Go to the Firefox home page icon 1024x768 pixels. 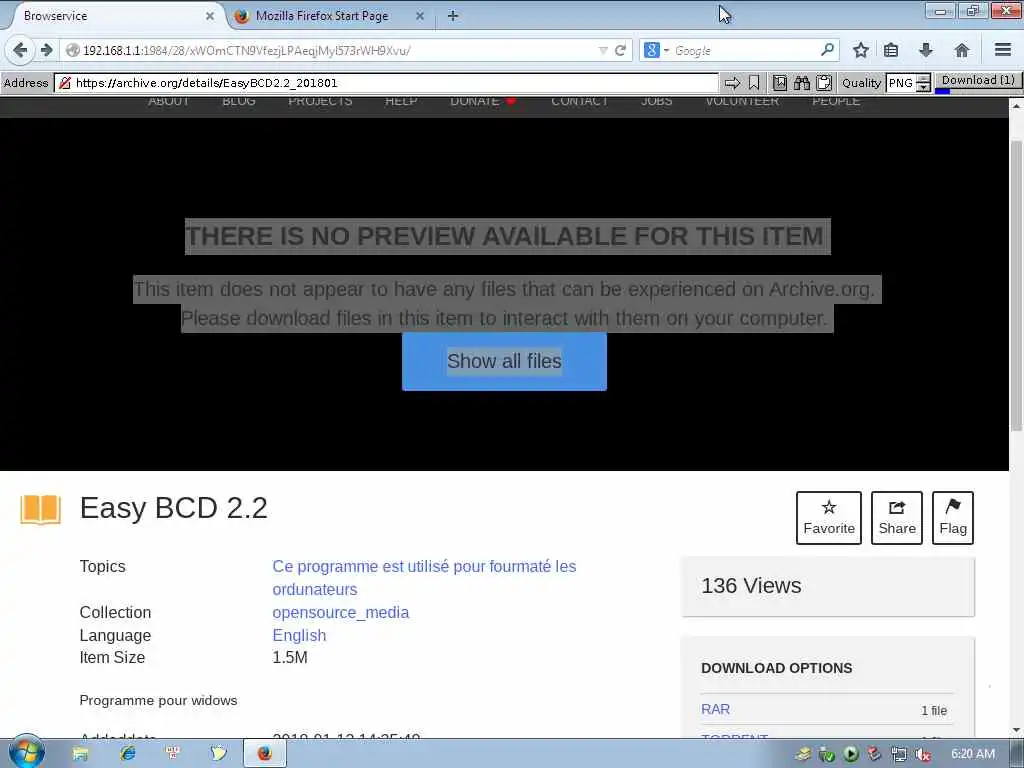pos(961,50)
